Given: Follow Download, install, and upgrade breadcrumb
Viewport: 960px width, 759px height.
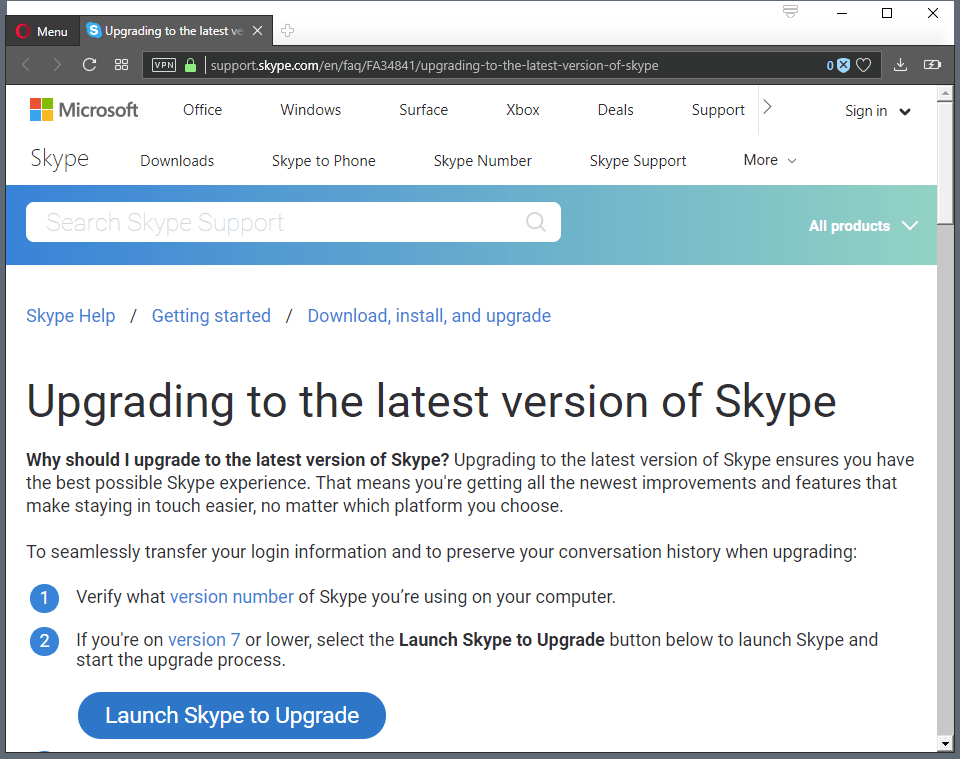Looking at the screenshot, I should (x=429, y=316).
